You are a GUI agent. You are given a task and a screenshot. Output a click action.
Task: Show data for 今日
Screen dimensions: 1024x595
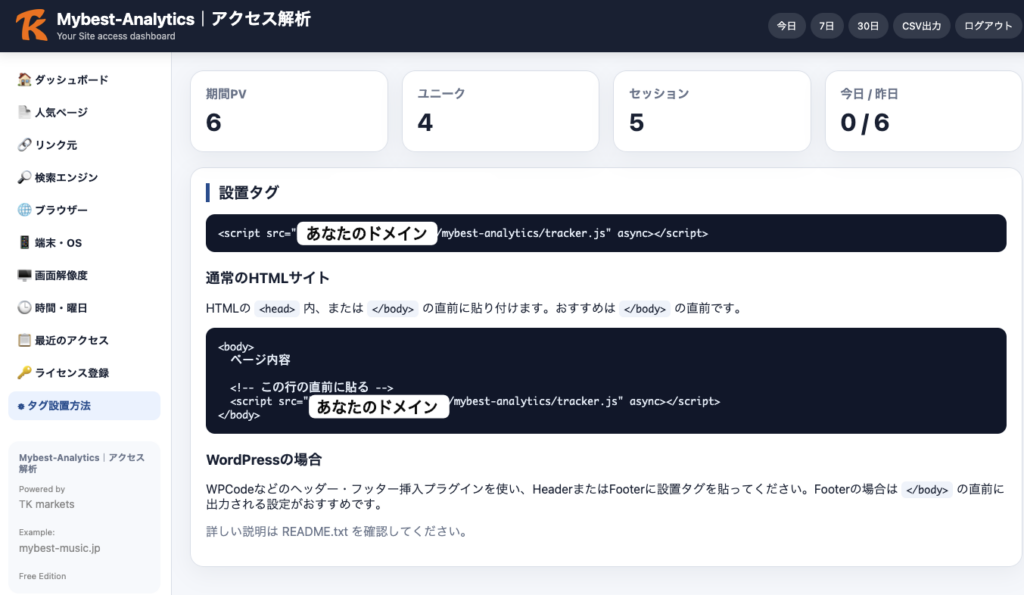[x=786, y=26]
